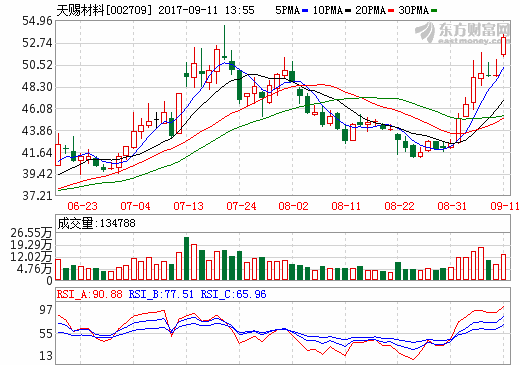Viewport: 520px width, 365px height.
Task: Click the RSI axis value 97
Action: pyautogui.click(x=46, y=310)
